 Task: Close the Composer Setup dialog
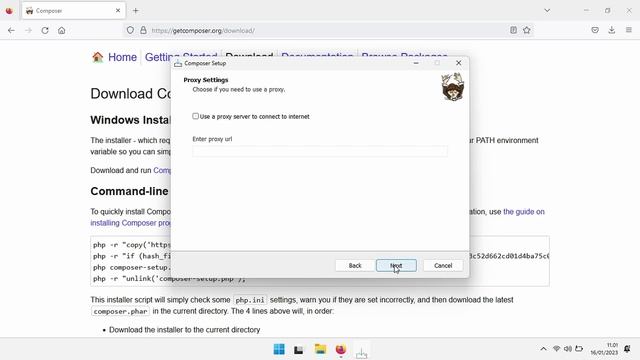click(x=458, y=63)
